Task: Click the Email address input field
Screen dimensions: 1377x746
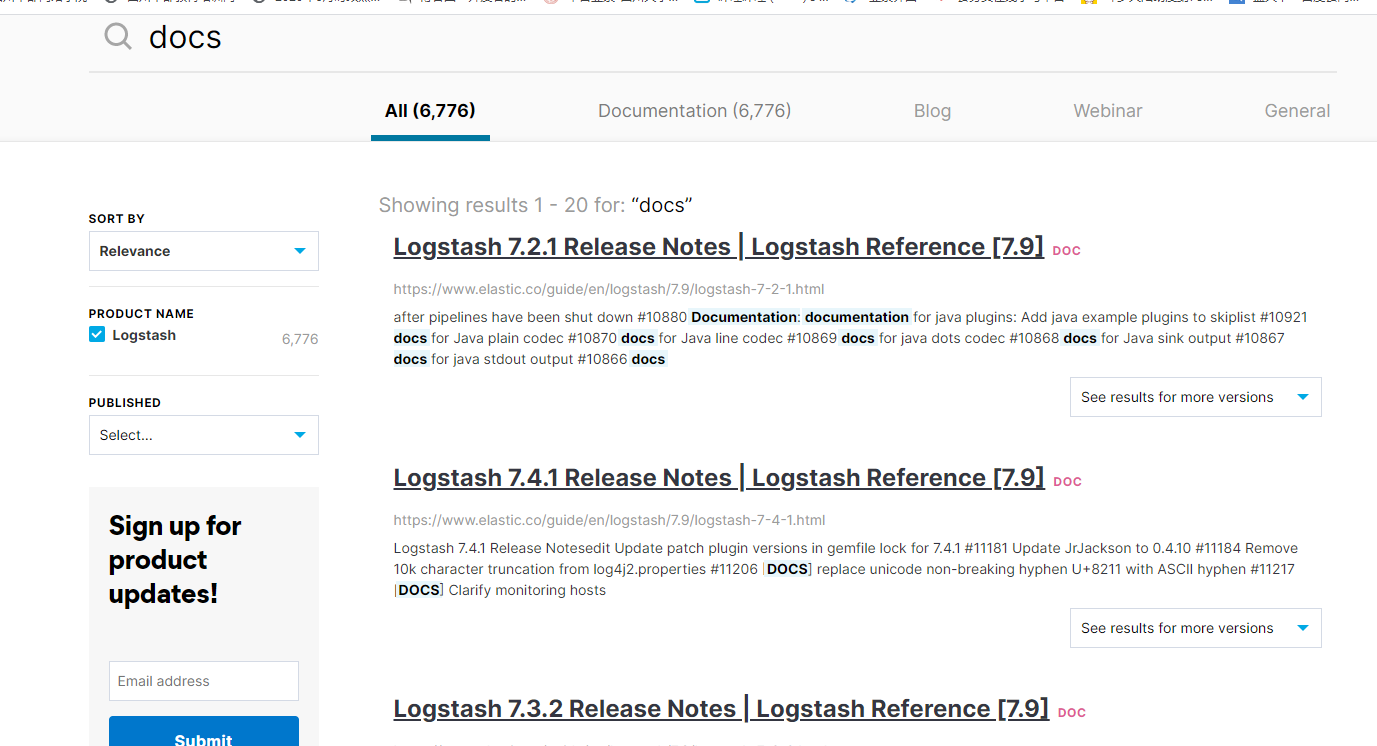Action: (204, 681)
